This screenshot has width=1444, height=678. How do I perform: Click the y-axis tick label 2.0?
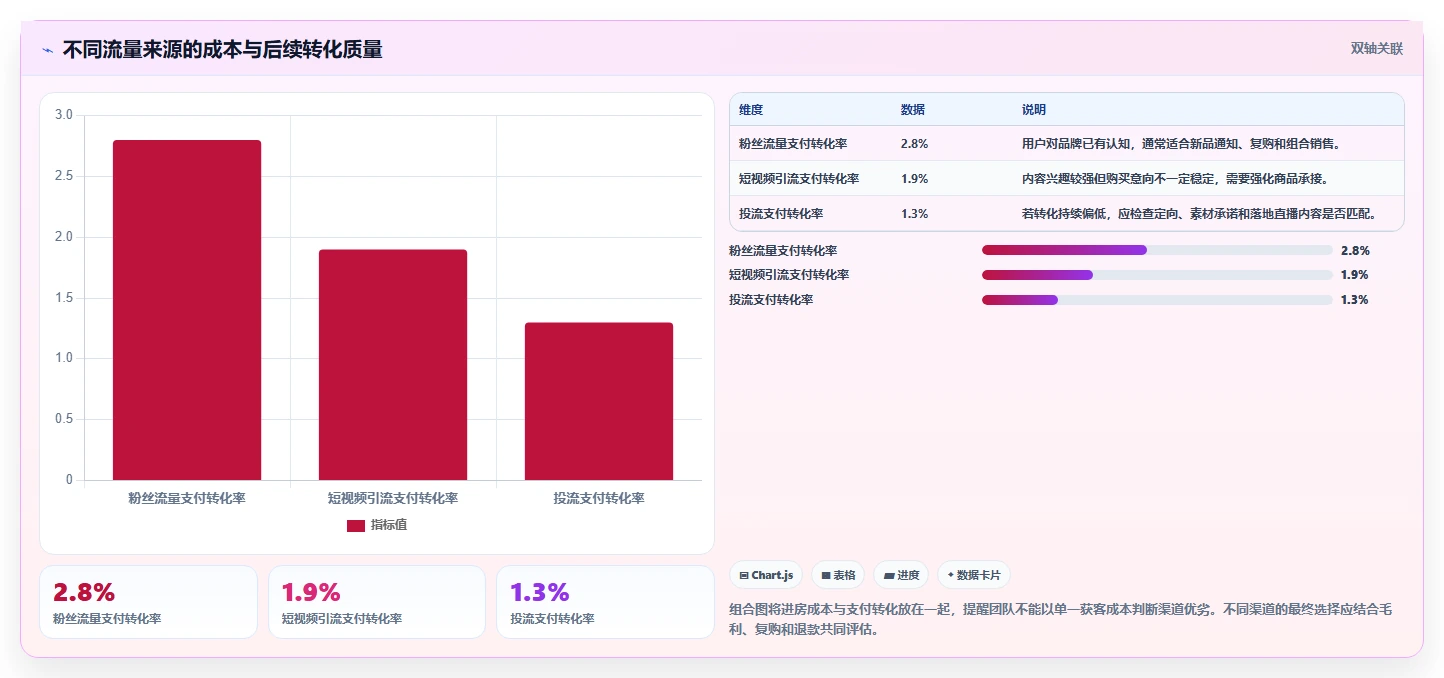[64, 237]
